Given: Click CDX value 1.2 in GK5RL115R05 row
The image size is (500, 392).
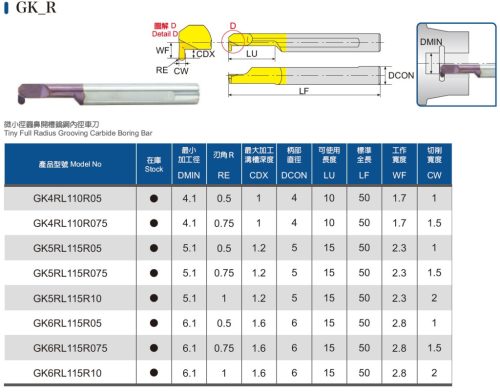Looking at the screenshot, I should [x=259, y=248].
